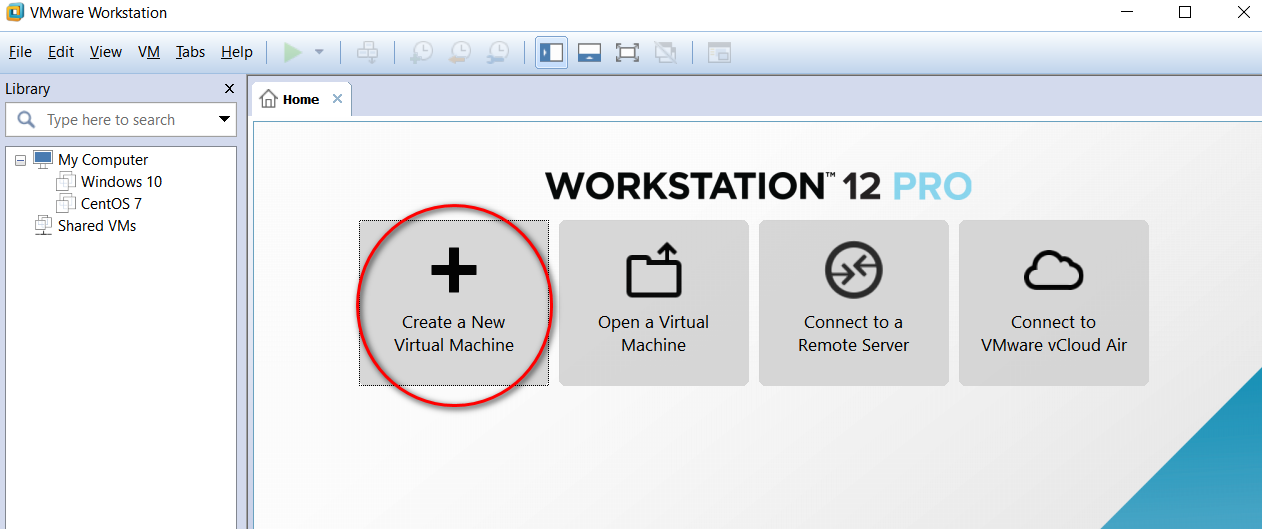The image size is (1262, 529).
Task: Click the Take Snapshot toolbar icon
Action: [x=421, y=52]
